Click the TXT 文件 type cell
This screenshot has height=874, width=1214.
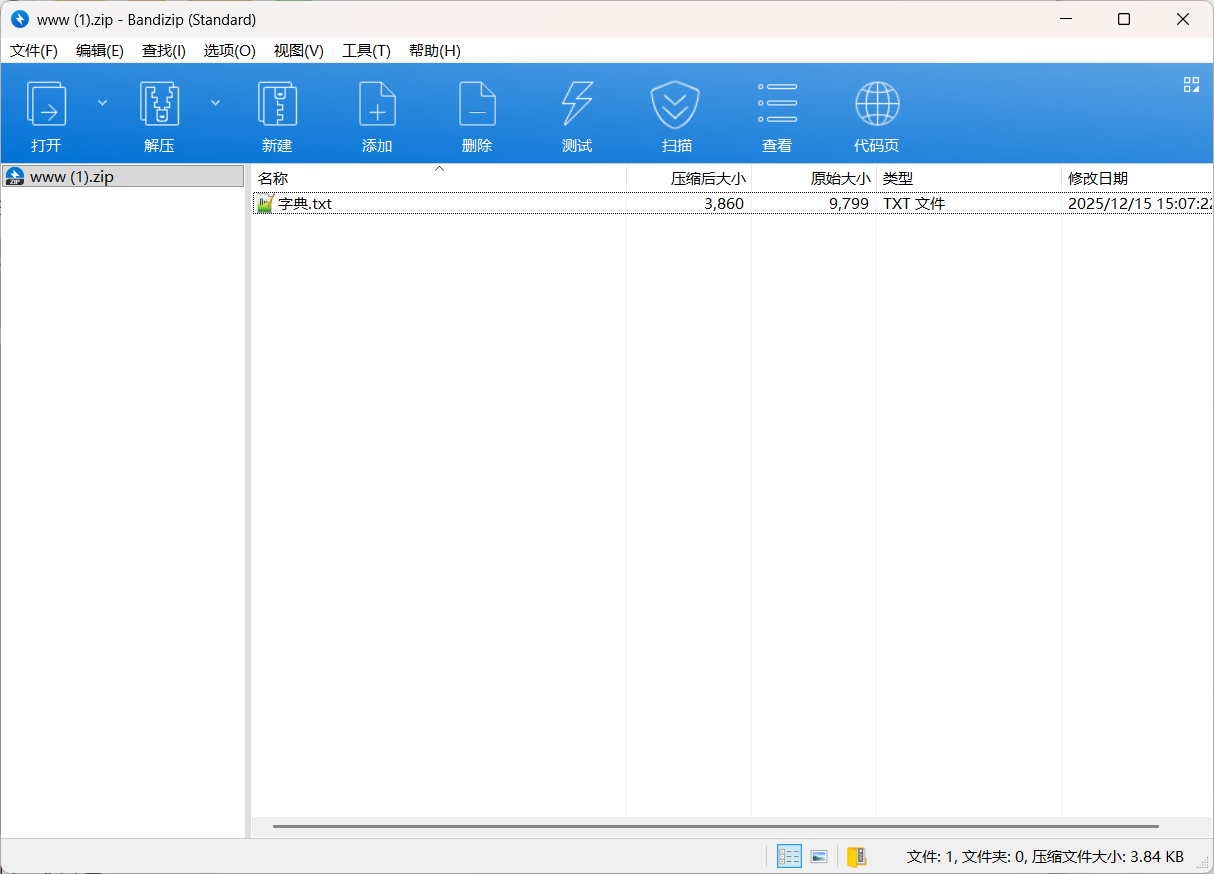[914, 204]
